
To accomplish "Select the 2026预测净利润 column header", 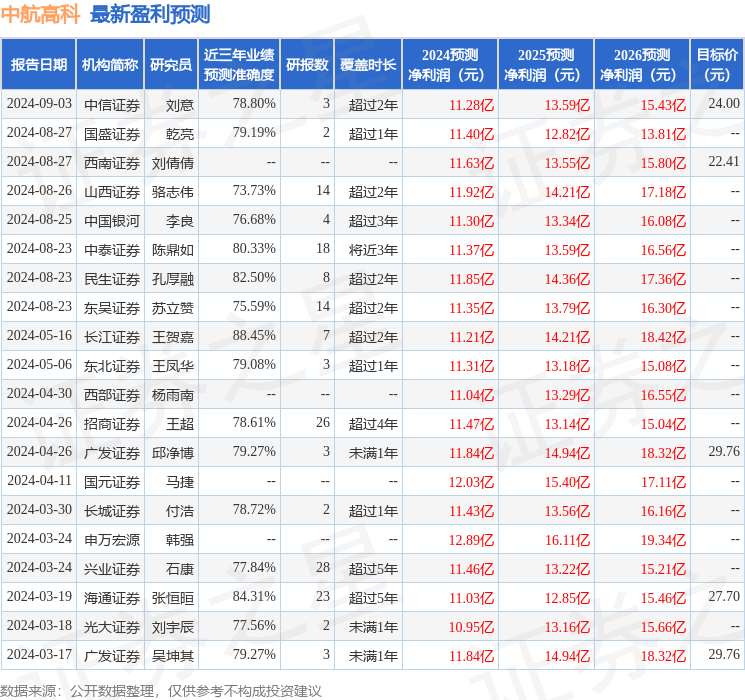I will [641, 64].
